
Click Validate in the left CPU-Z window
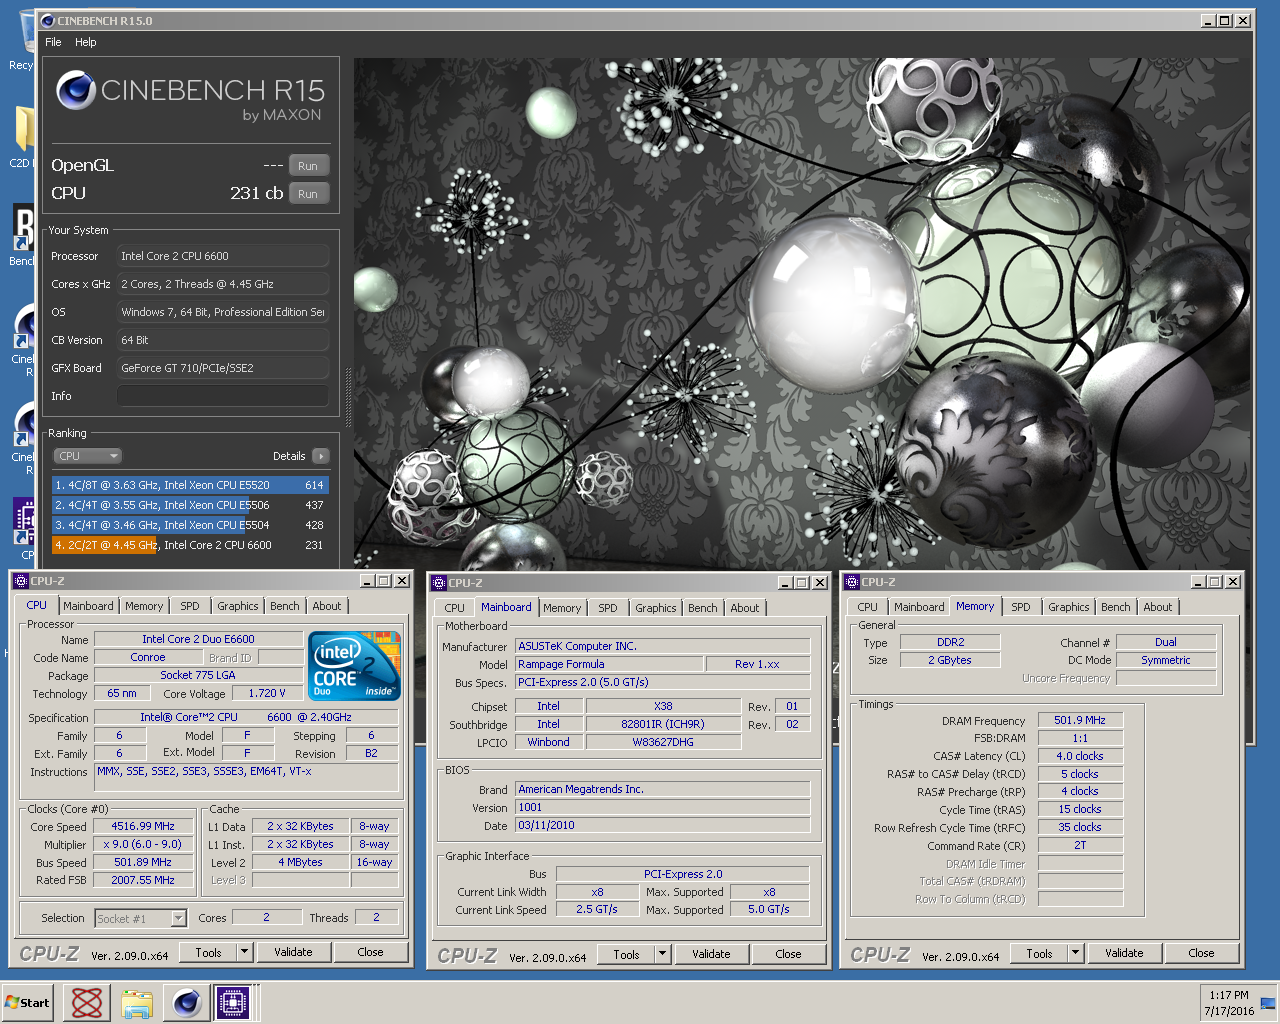click(293, 952)
